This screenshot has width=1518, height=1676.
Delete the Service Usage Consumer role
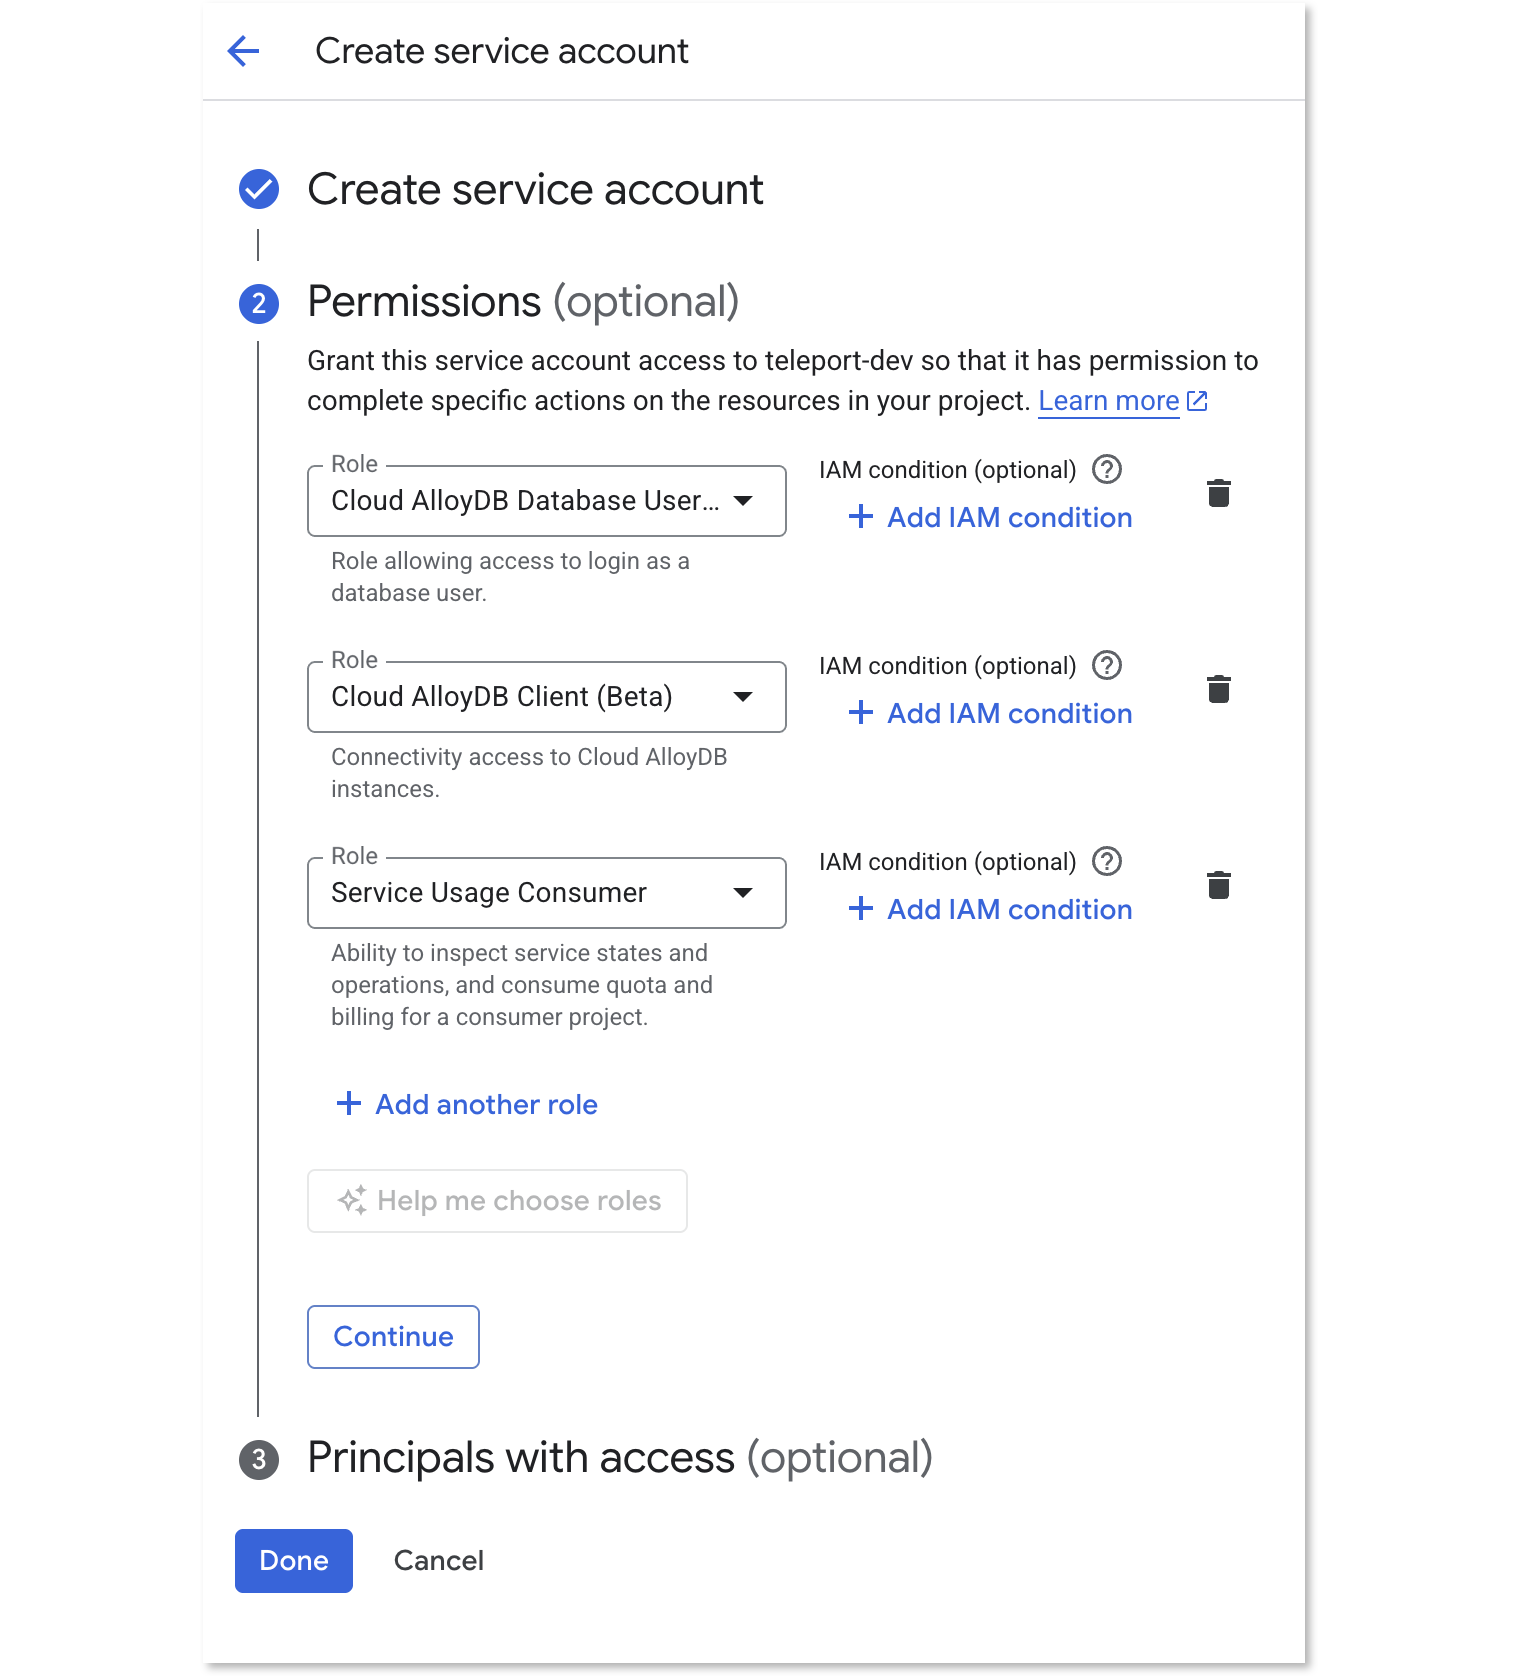(1218, 884)
